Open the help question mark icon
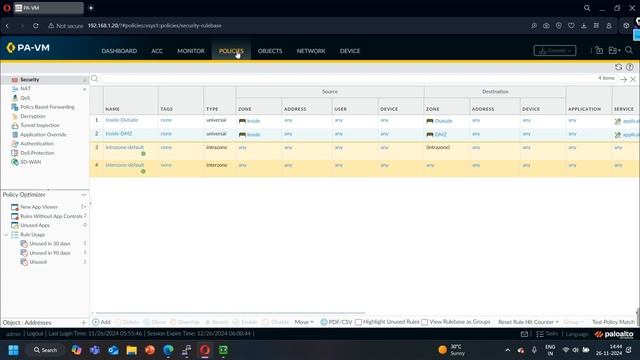This screenshot has width=640, height=360. (630, 67)
